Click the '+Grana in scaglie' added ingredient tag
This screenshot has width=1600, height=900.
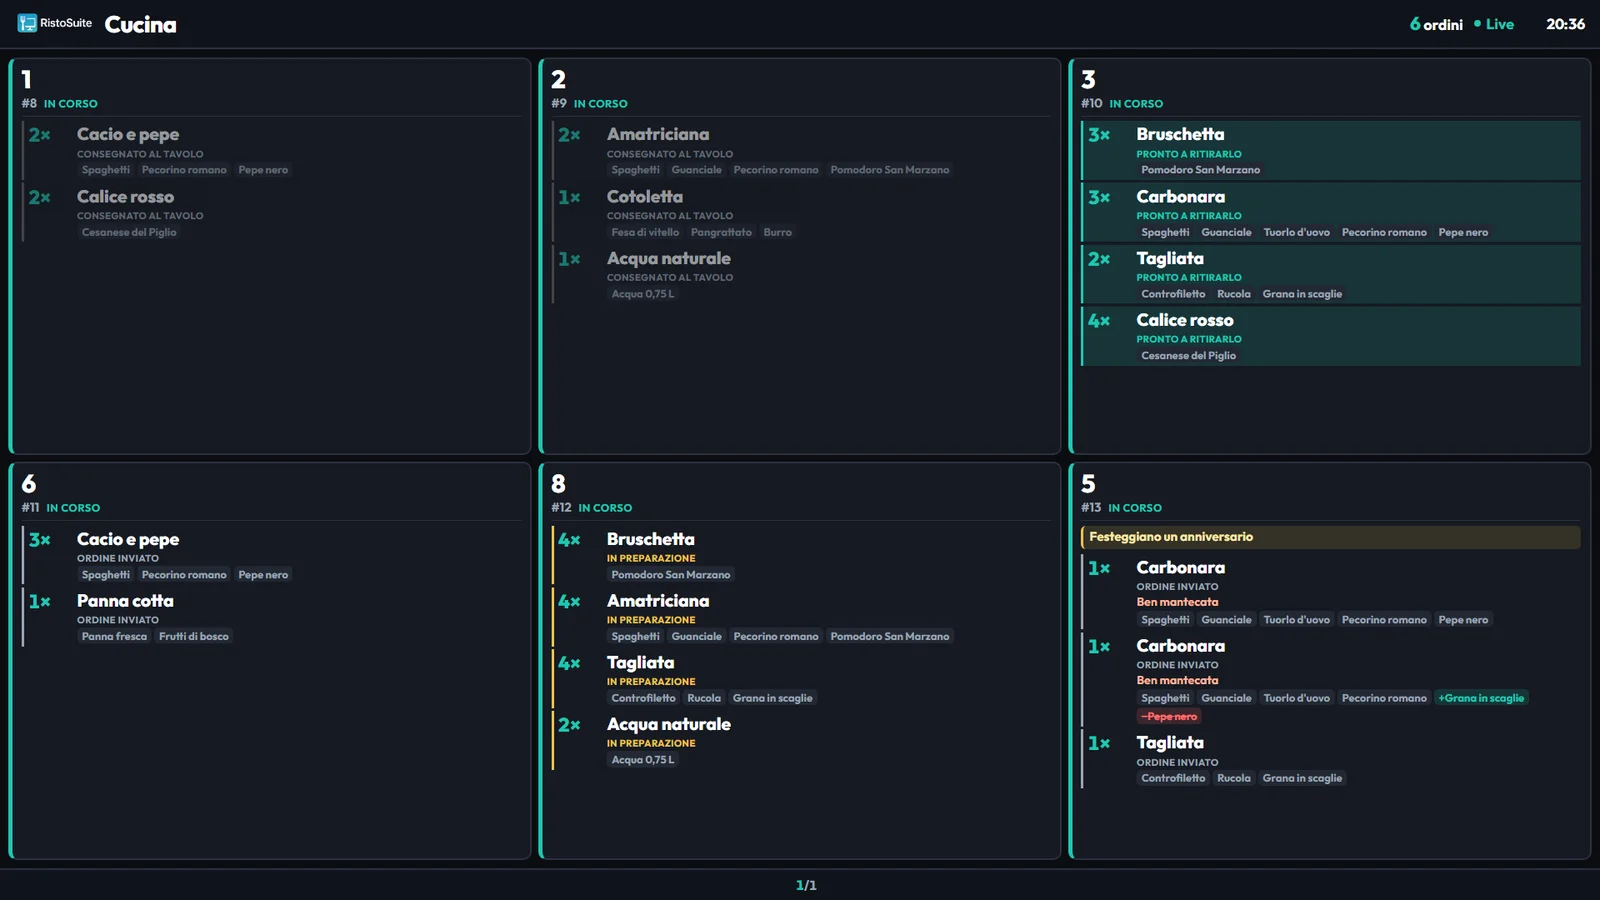pos(1481,698)
